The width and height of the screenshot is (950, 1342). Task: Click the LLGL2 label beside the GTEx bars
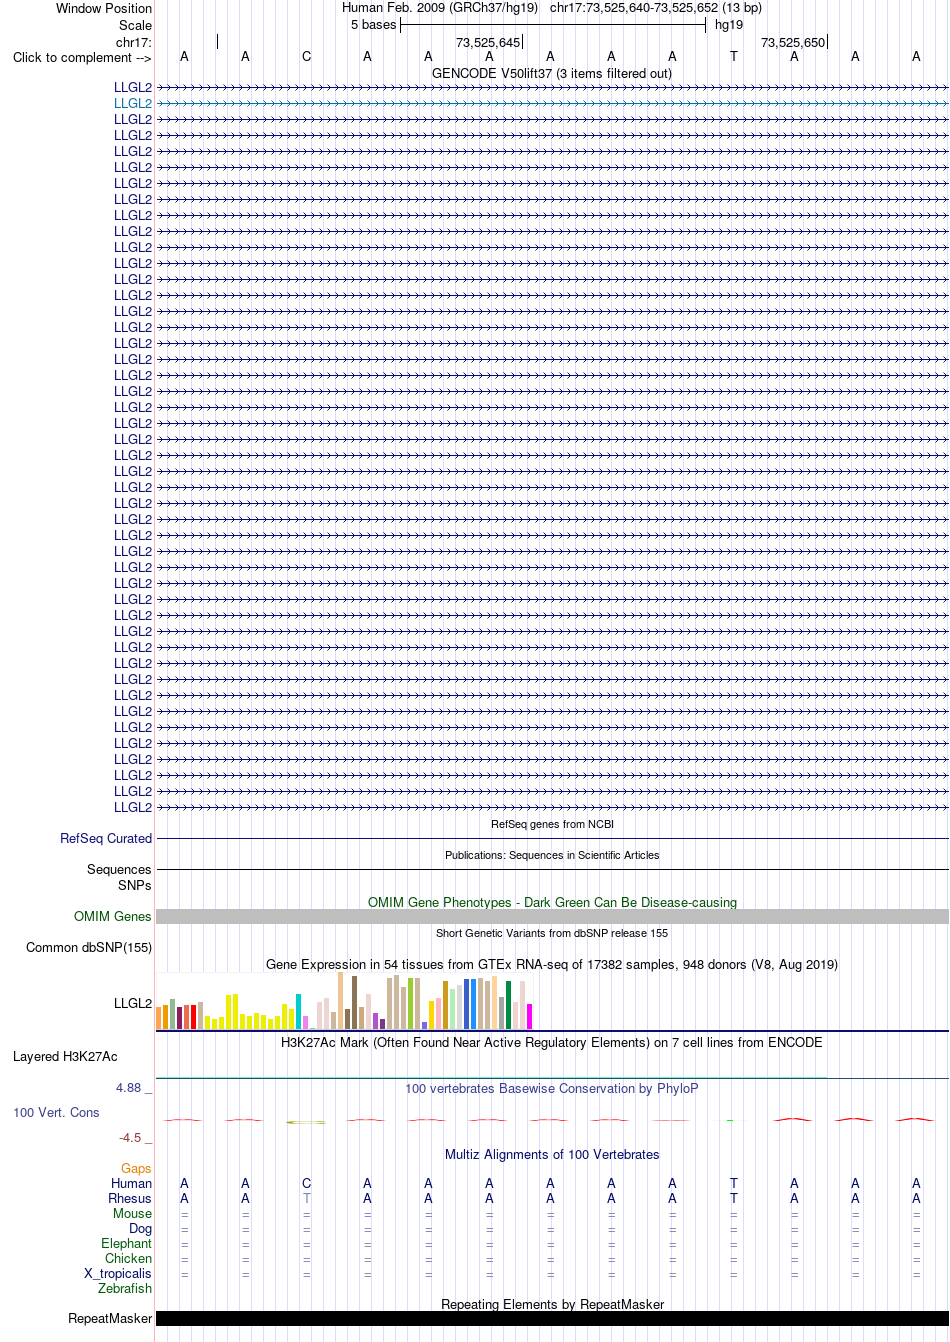pyautogui.click(x=133, y=1003)
